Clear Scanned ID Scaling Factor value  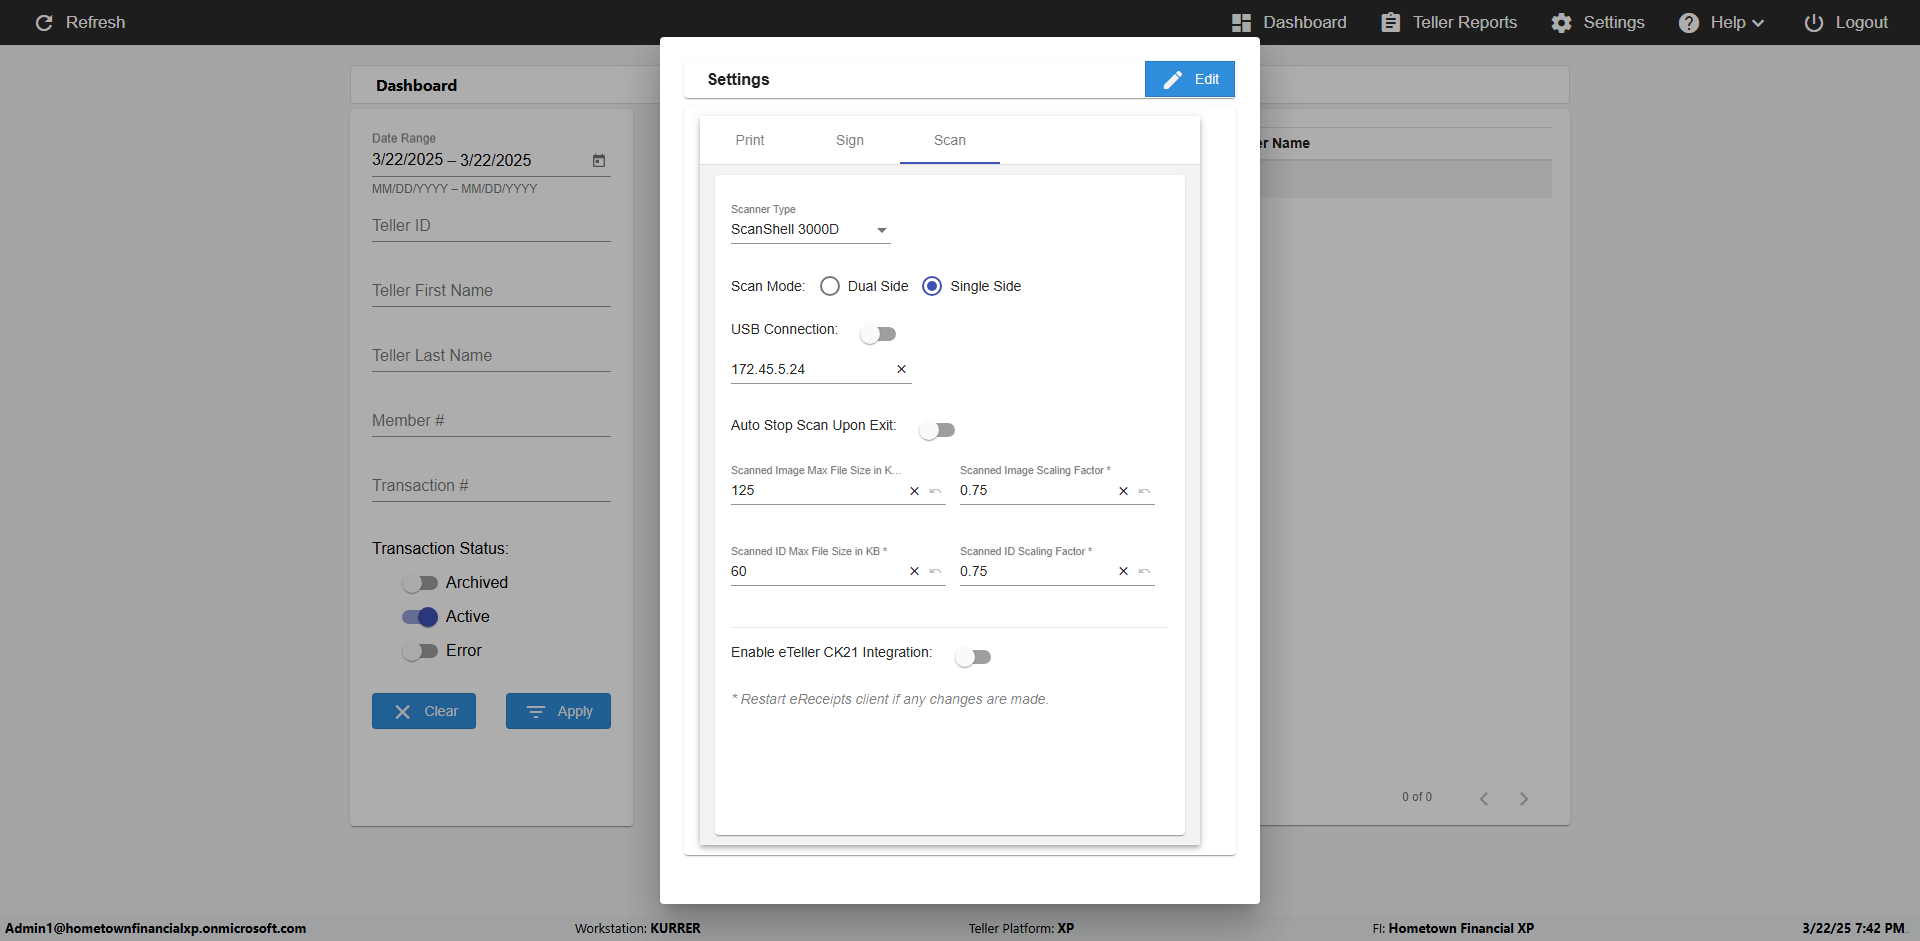click(1123, 572)
